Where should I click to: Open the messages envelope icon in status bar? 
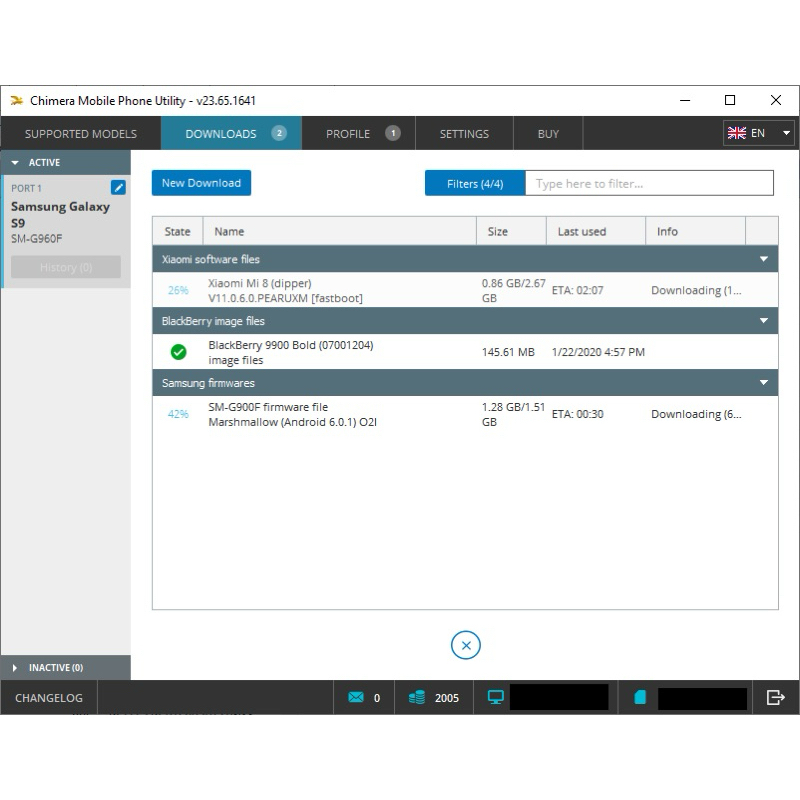click(x=356, y=697)
